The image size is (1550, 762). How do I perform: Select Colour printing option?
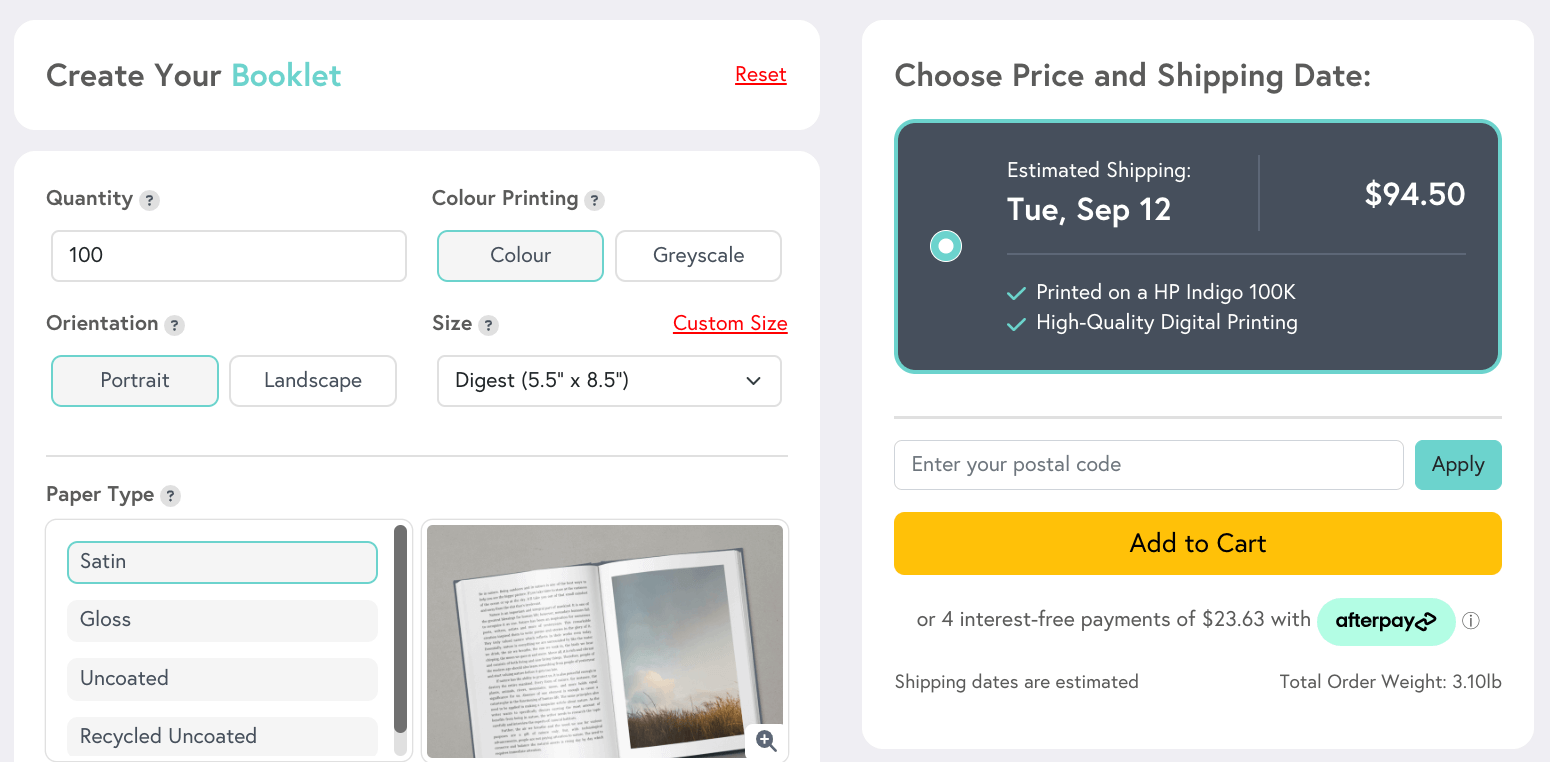[x=520, y=256]
